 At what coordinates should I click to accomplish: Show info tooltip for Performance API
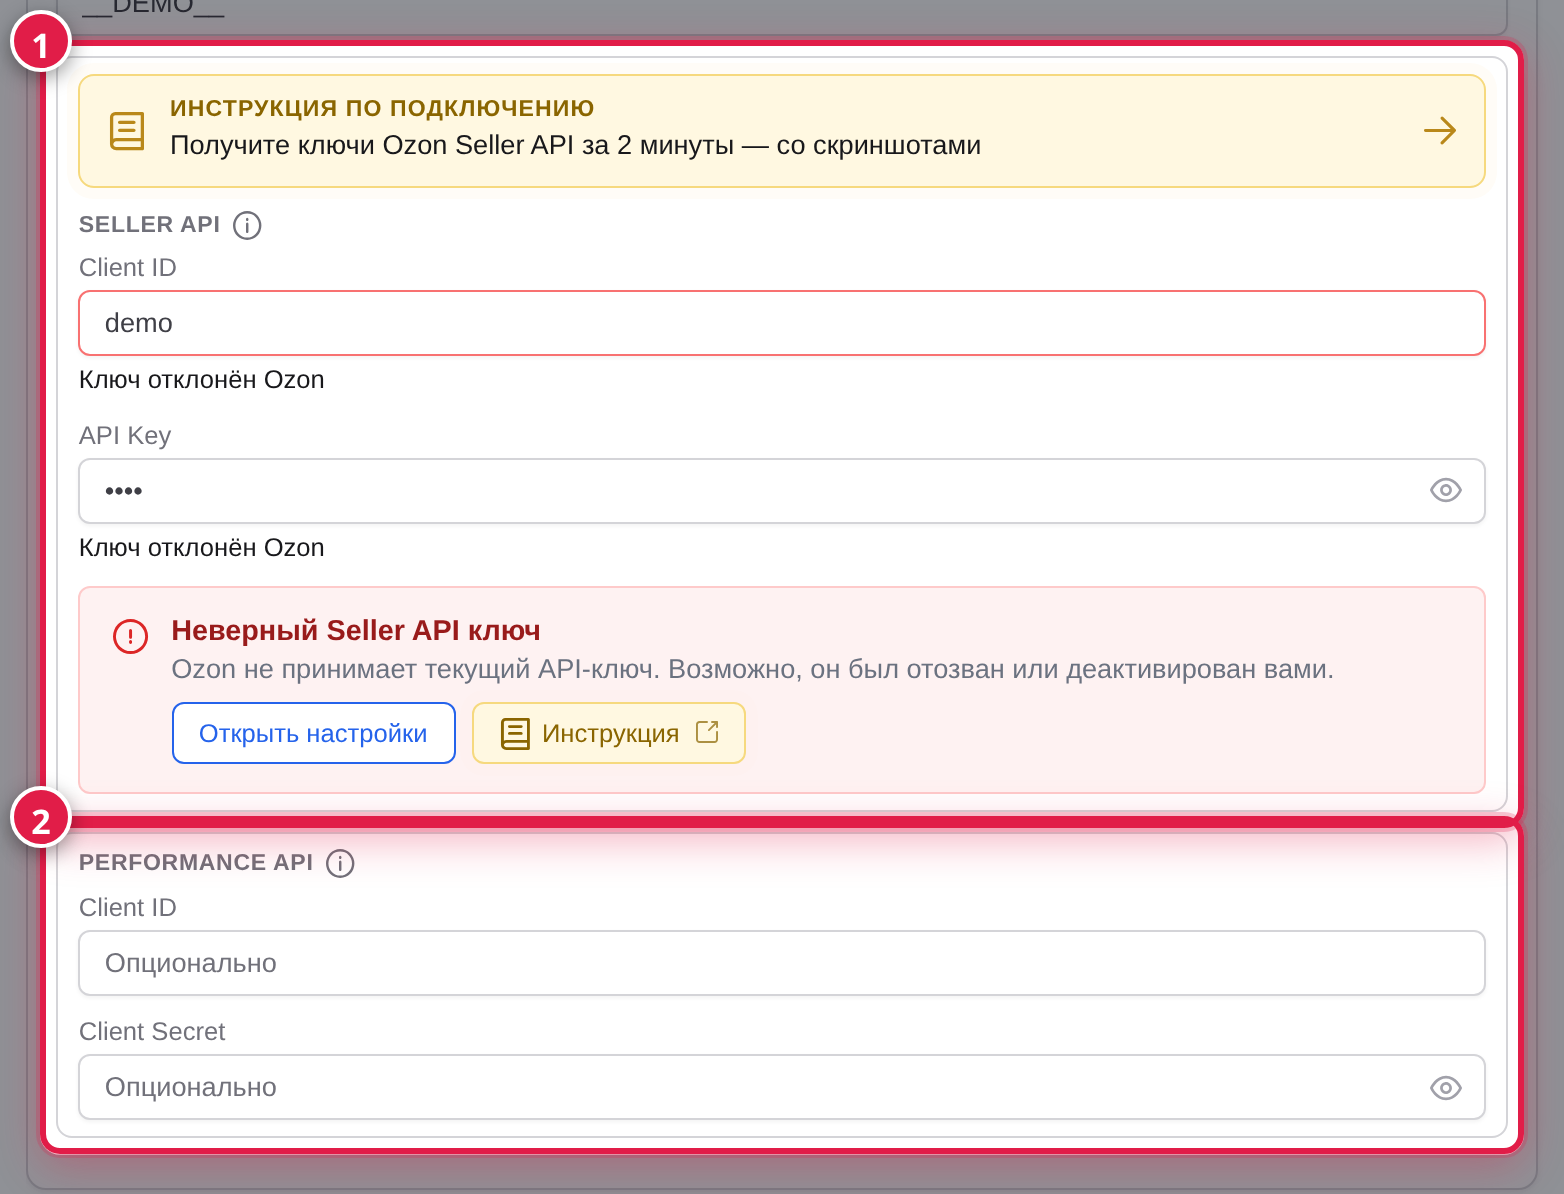pos(340,863)
